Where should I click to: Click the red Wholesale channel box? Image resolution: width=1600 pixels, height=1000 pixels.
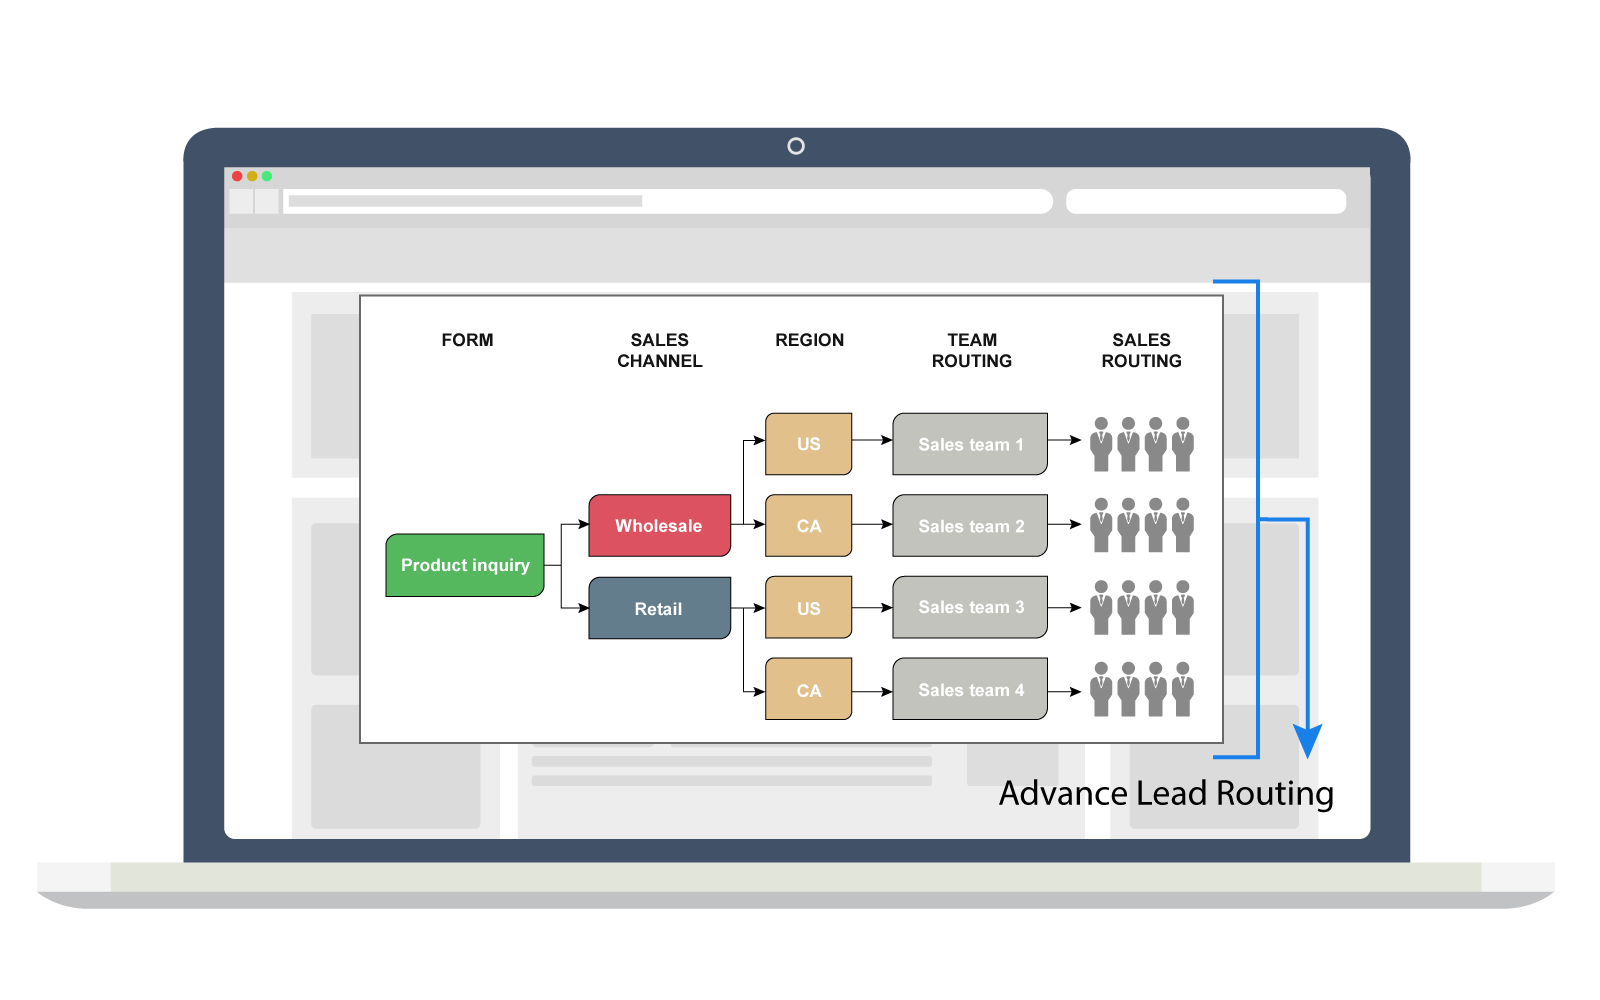point(659,525)
